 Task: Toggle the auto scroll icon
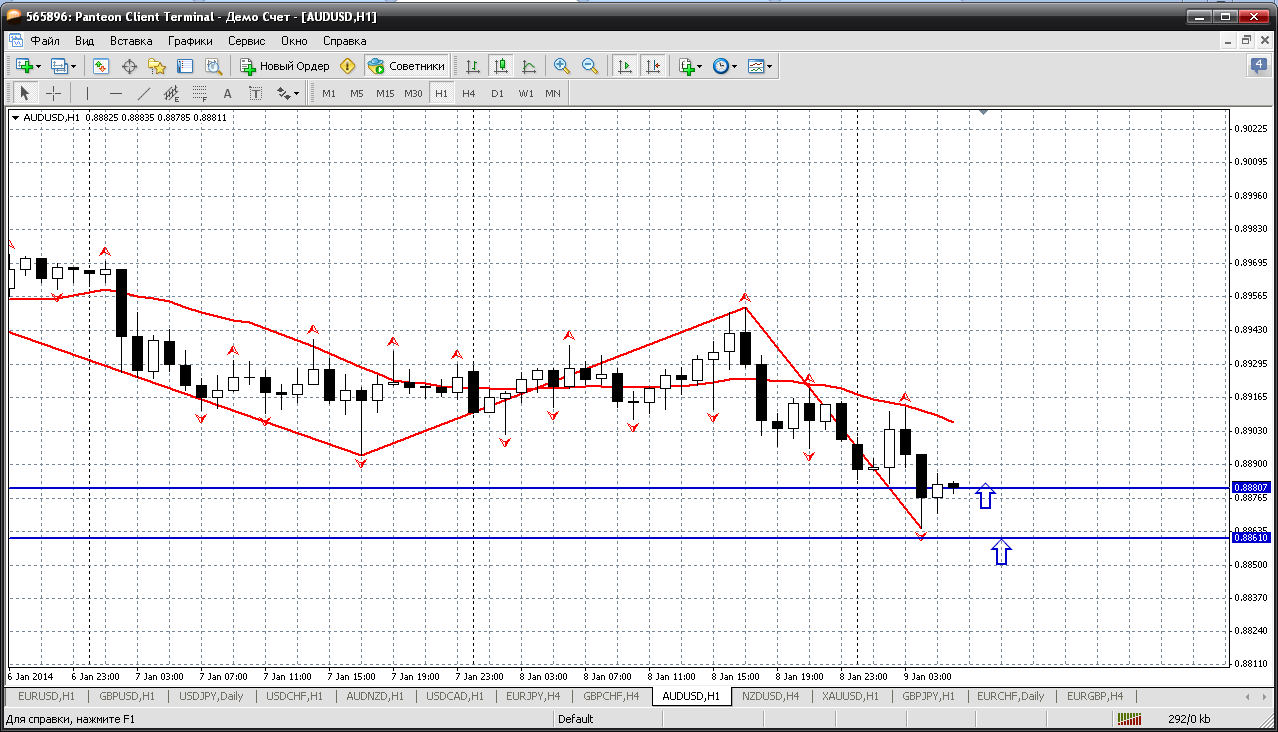tap(625, 66)
